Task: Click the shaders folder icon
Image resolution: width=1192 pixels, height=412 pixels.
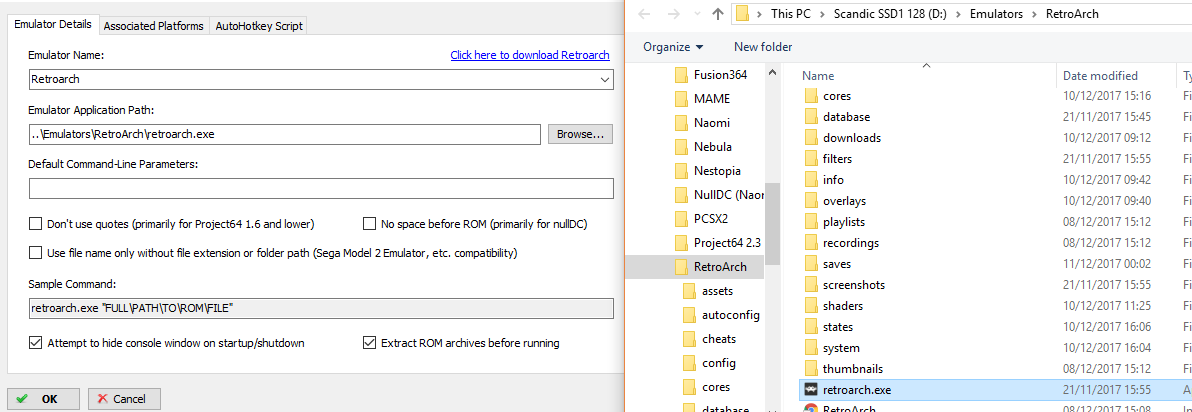Action: [x=810, y=306]
